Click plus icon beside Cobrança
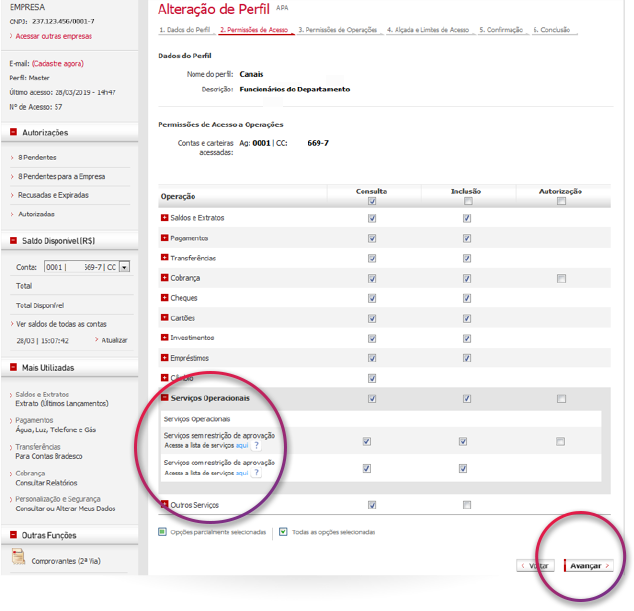Screen dimensions: 634x611 [165, 278]
